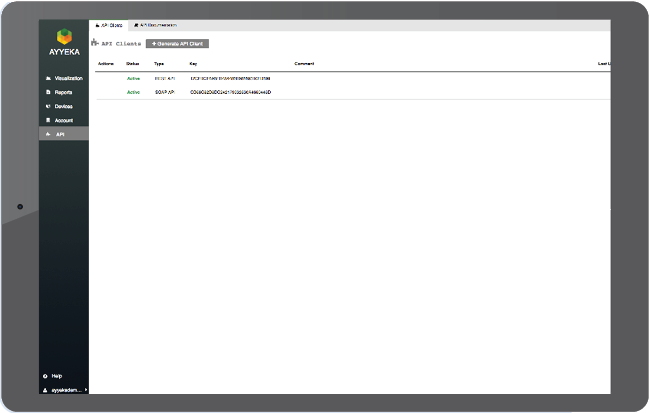Click Active status of SOAP API row
The image size is (650, 413).
[133, 92]
